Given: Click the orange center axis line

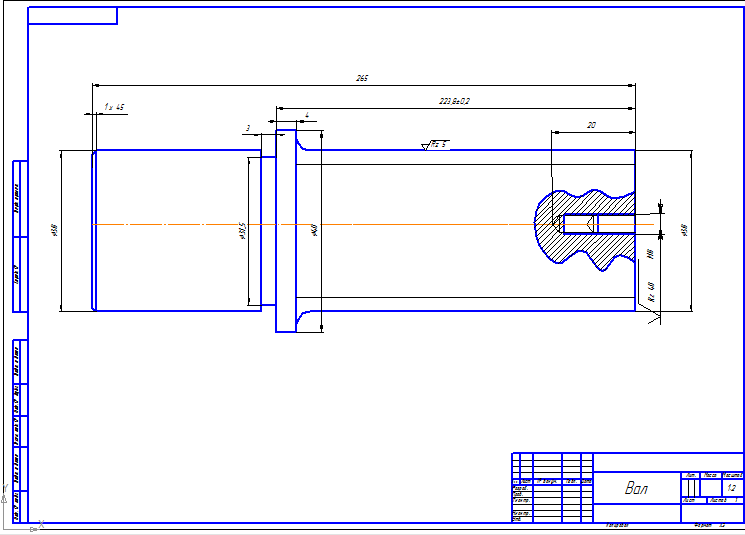Looking at the screenshot, I should 371,224.
